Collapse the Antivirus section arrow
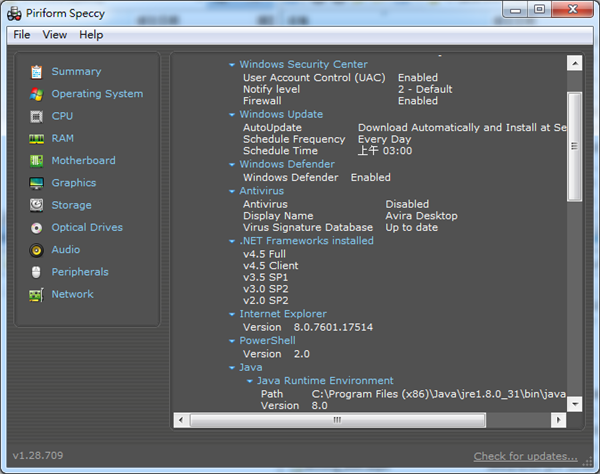 pos(232,191)
